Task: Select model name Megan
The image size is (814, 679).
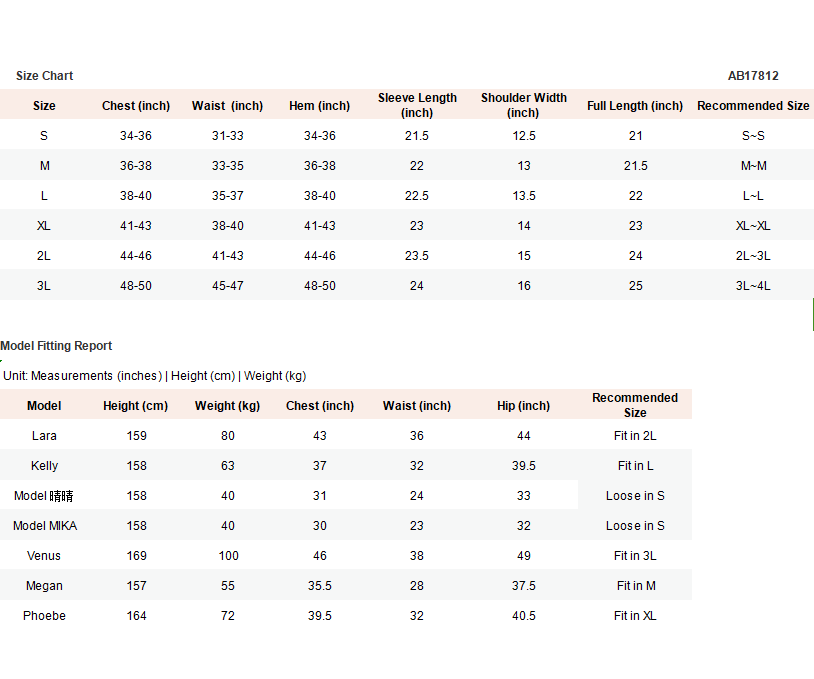Action: point(44,586)
